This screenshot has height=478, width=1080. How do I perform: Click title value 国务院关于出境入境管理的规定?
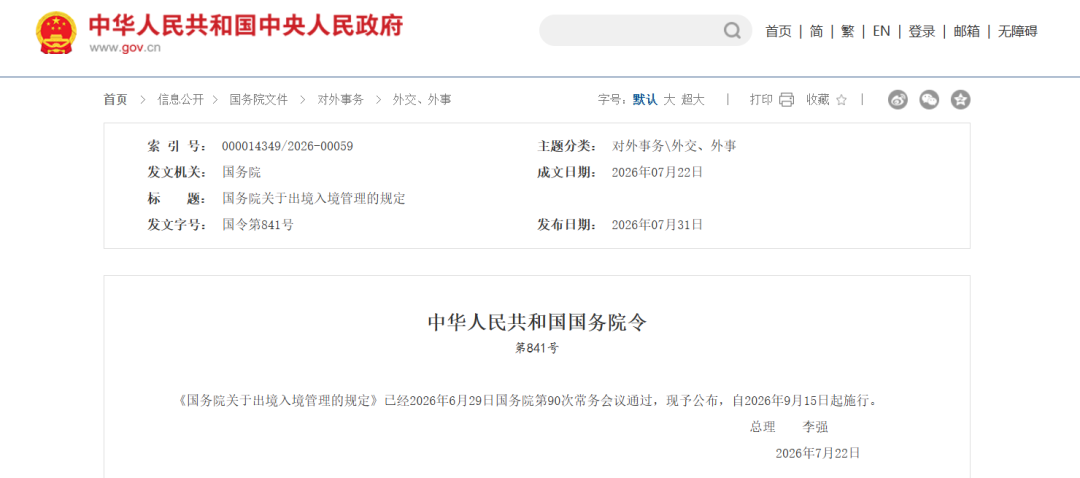[x=313, y=199]
